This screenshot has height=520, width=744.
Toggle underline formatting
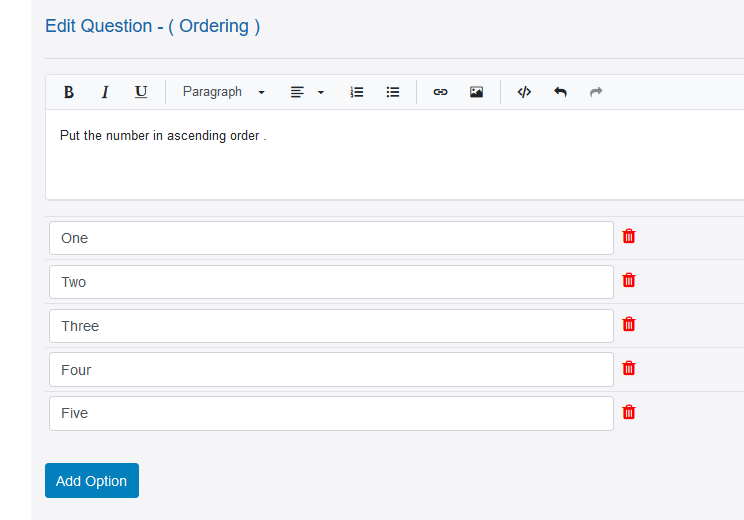click(141, 92)
